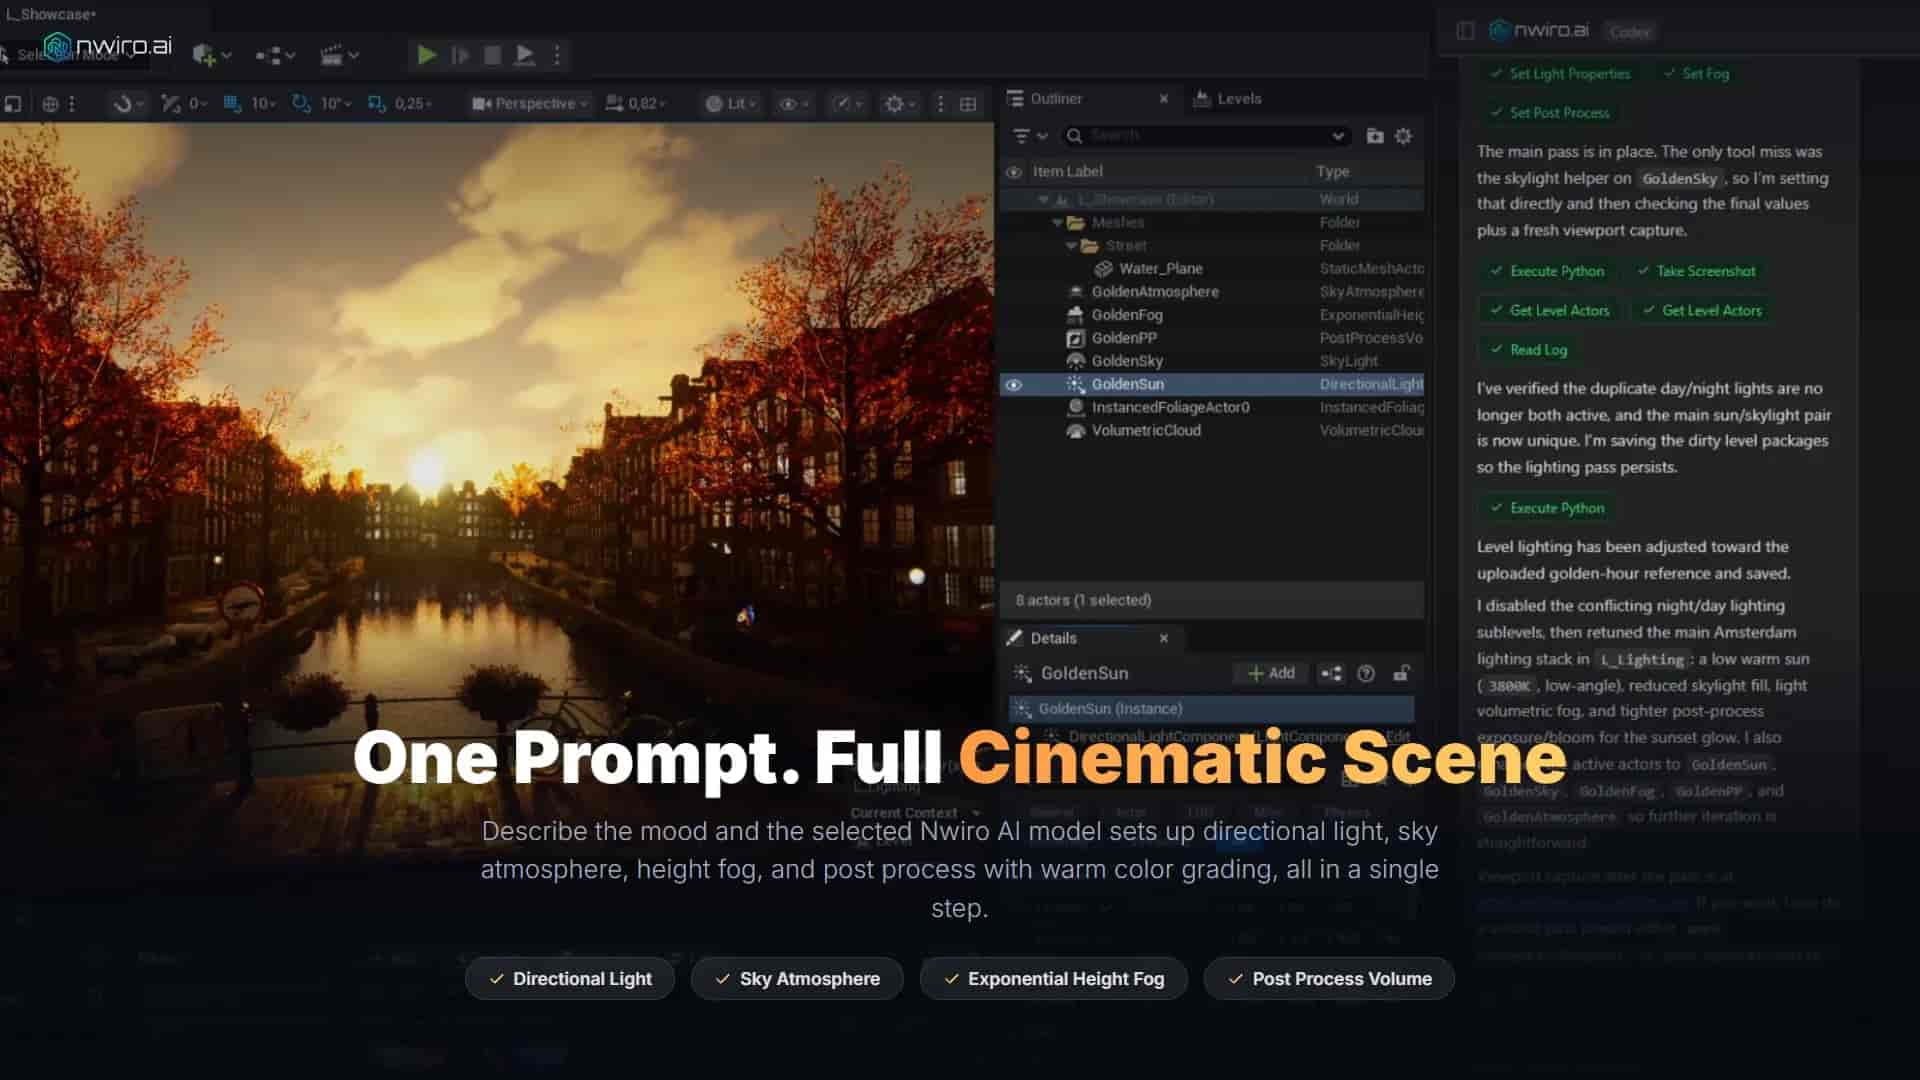Adjust camera speed value 0,82
Viewport: 1920px width, 1080px height.
(636, 103)
